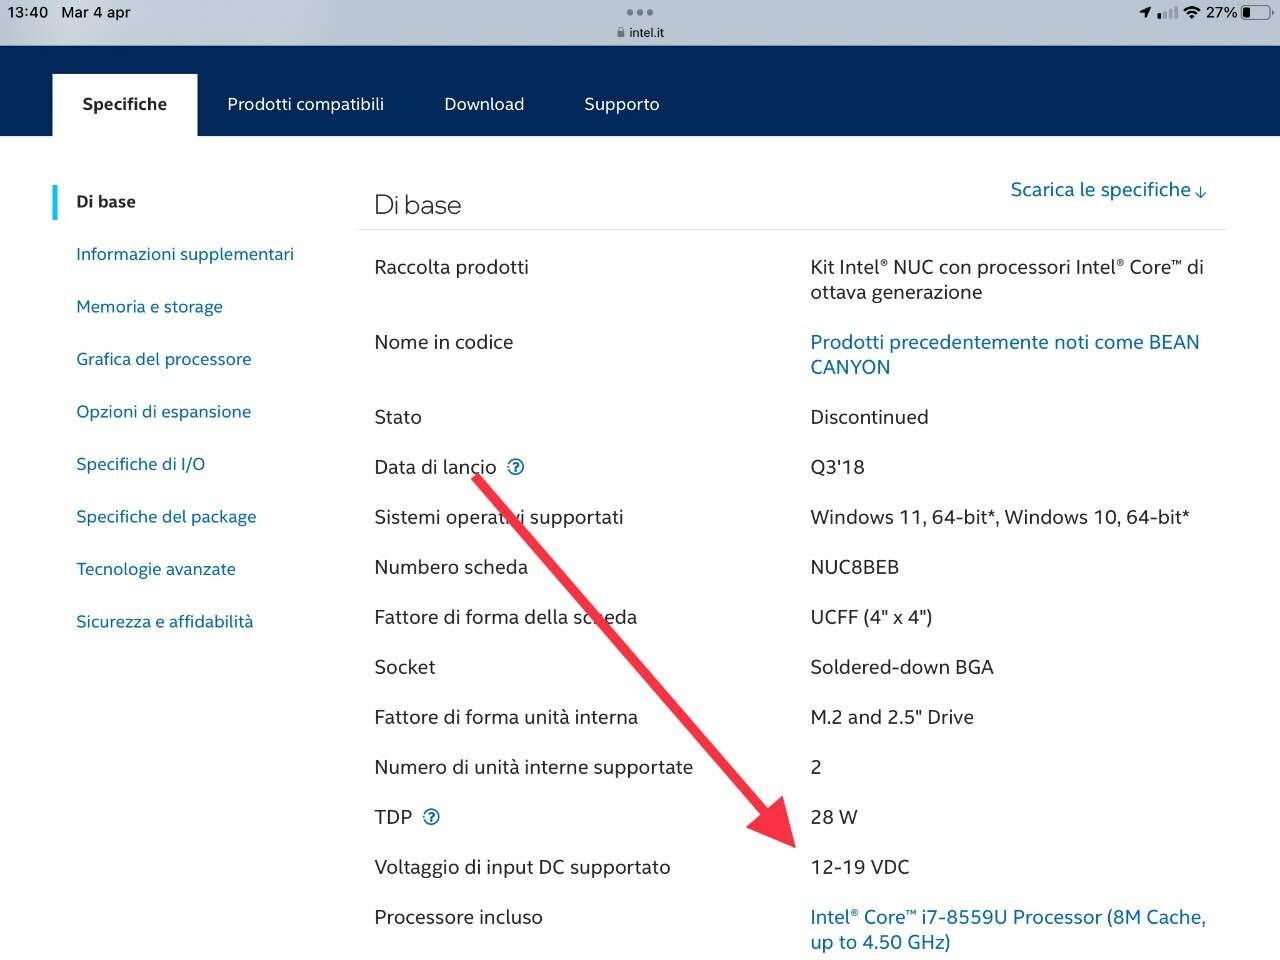This screenshot has width=1280, height=960.
Task: Select the '28 W' TDP value
Action: (x=834, y=817)
